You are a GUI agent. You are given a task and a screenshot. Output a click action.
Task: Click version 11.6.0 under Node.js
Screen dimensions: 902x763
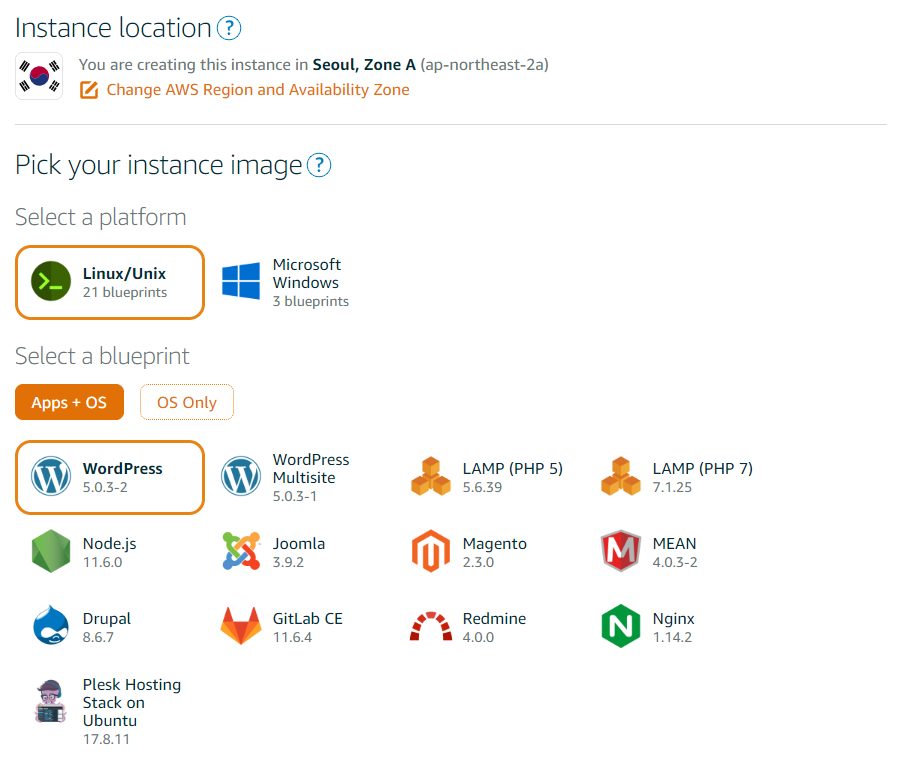pyautogui.click(x=102, y=562)
